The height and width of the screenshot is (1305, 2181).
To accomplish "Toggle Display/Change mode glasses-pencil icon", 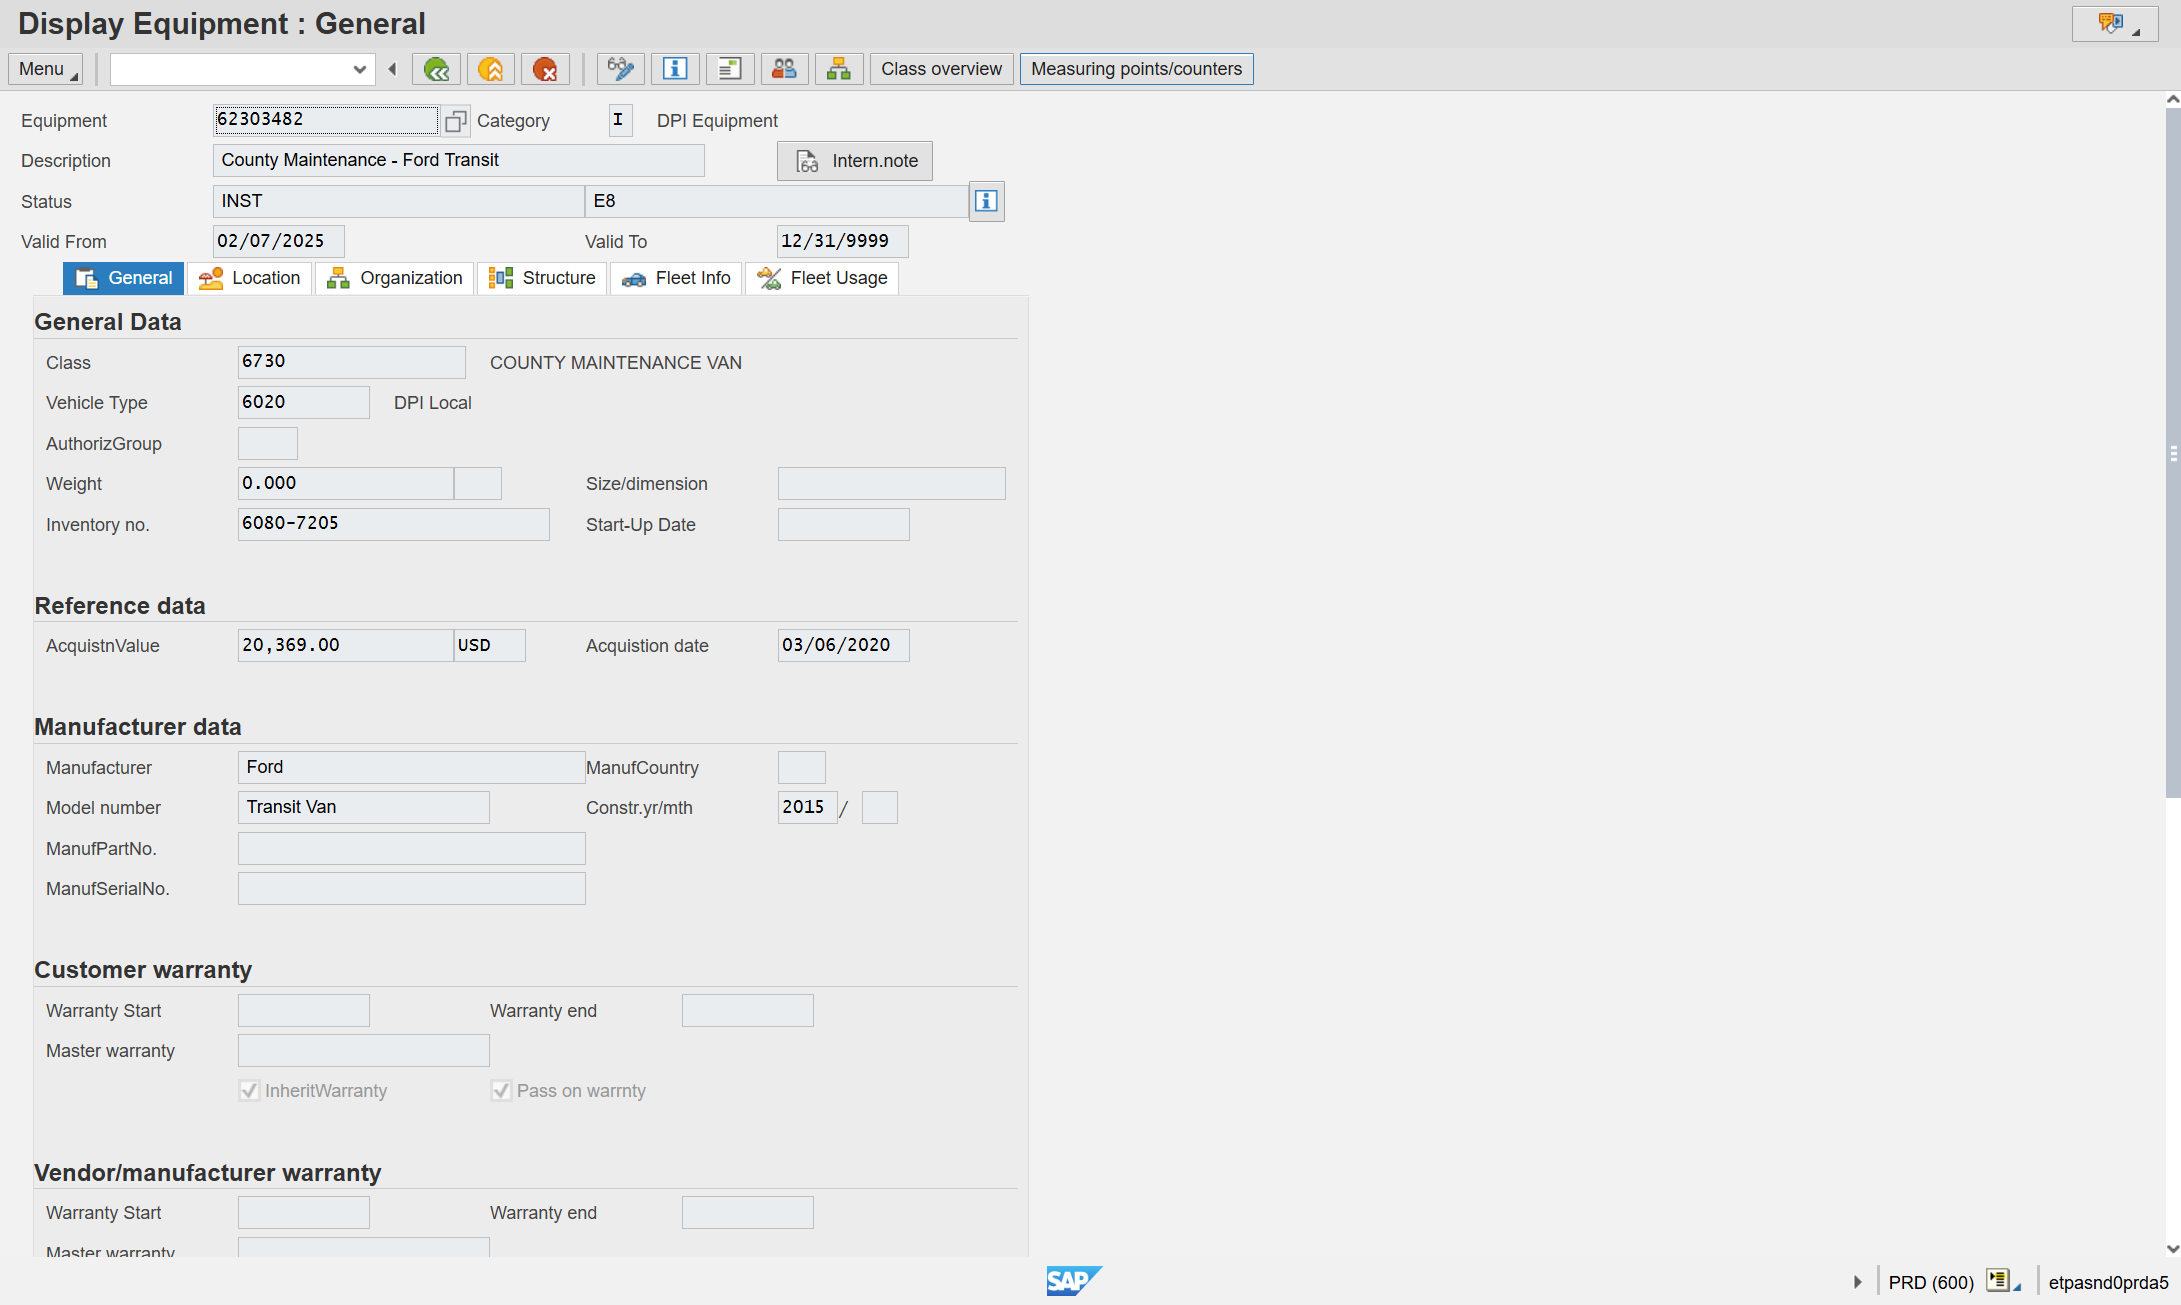I will tap(621, 69).
